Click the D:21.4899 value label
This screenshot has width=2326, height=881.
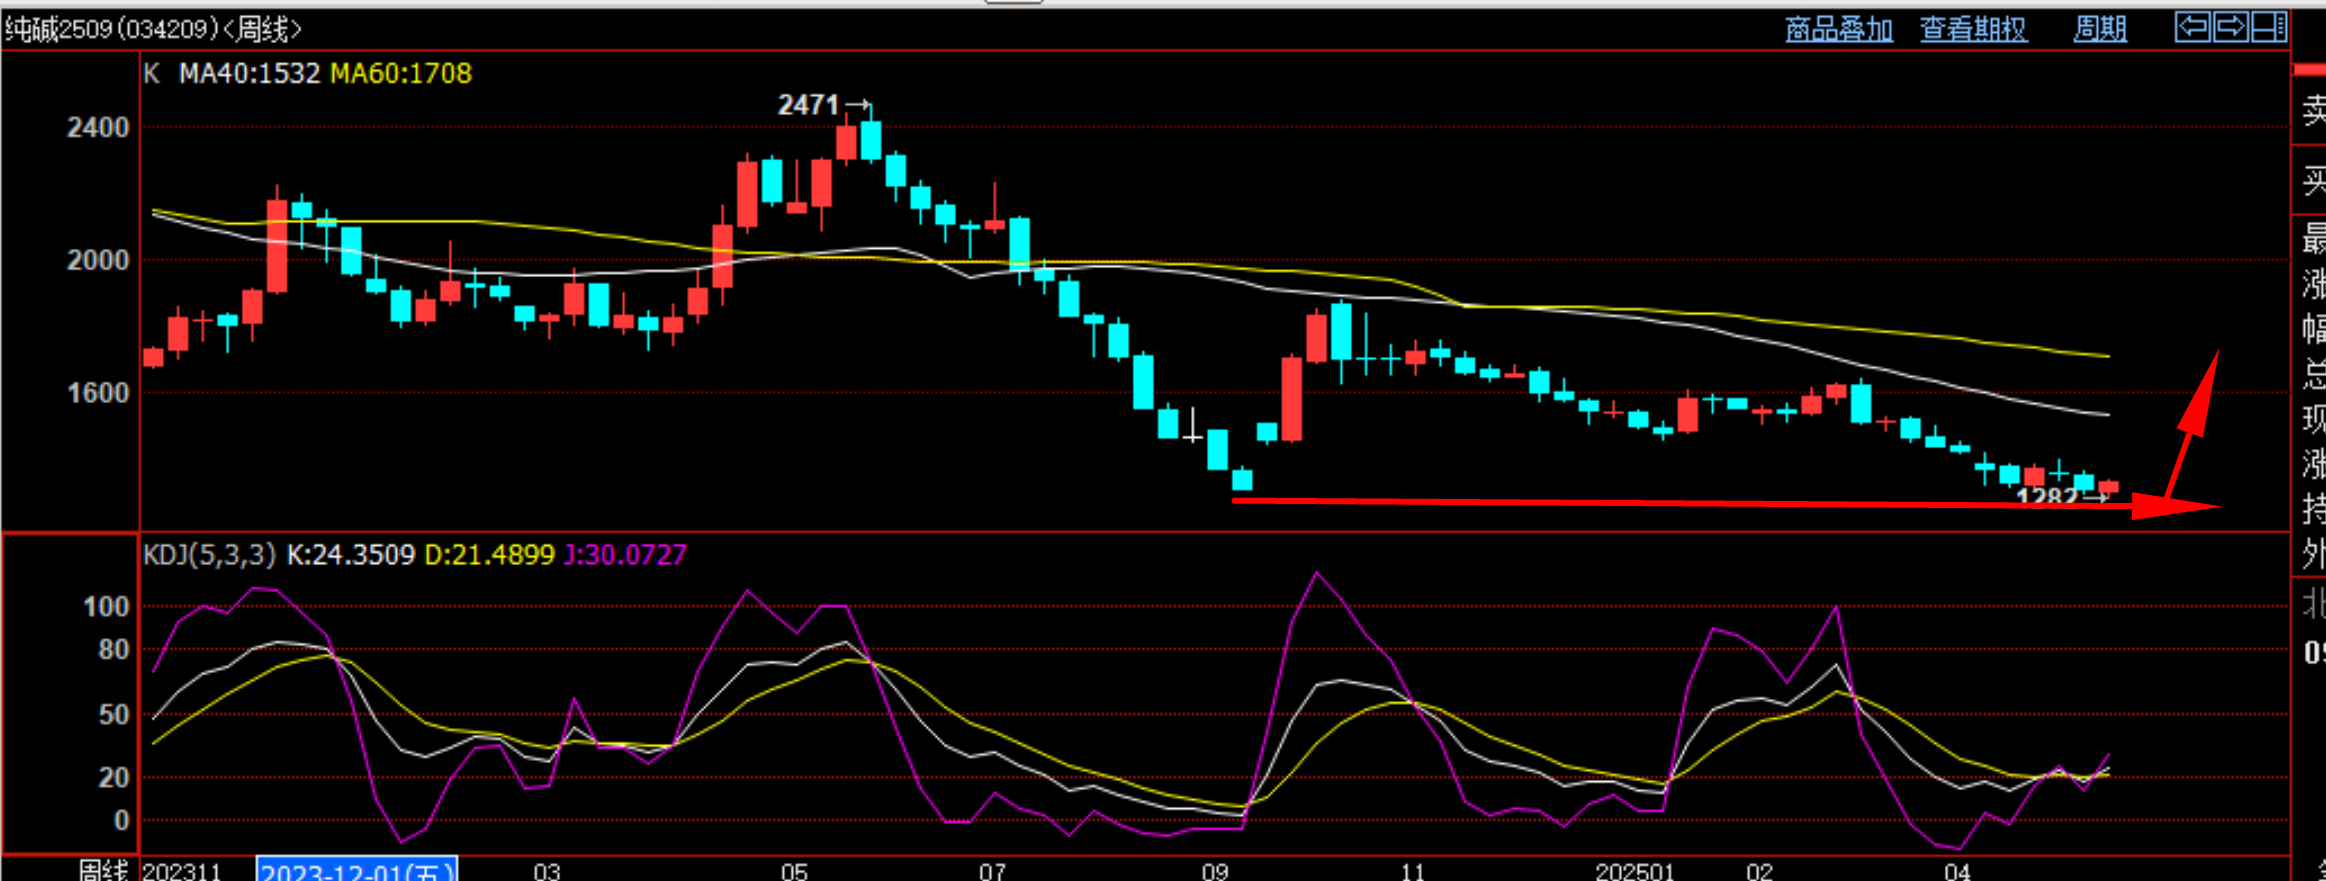click(489, 555)
